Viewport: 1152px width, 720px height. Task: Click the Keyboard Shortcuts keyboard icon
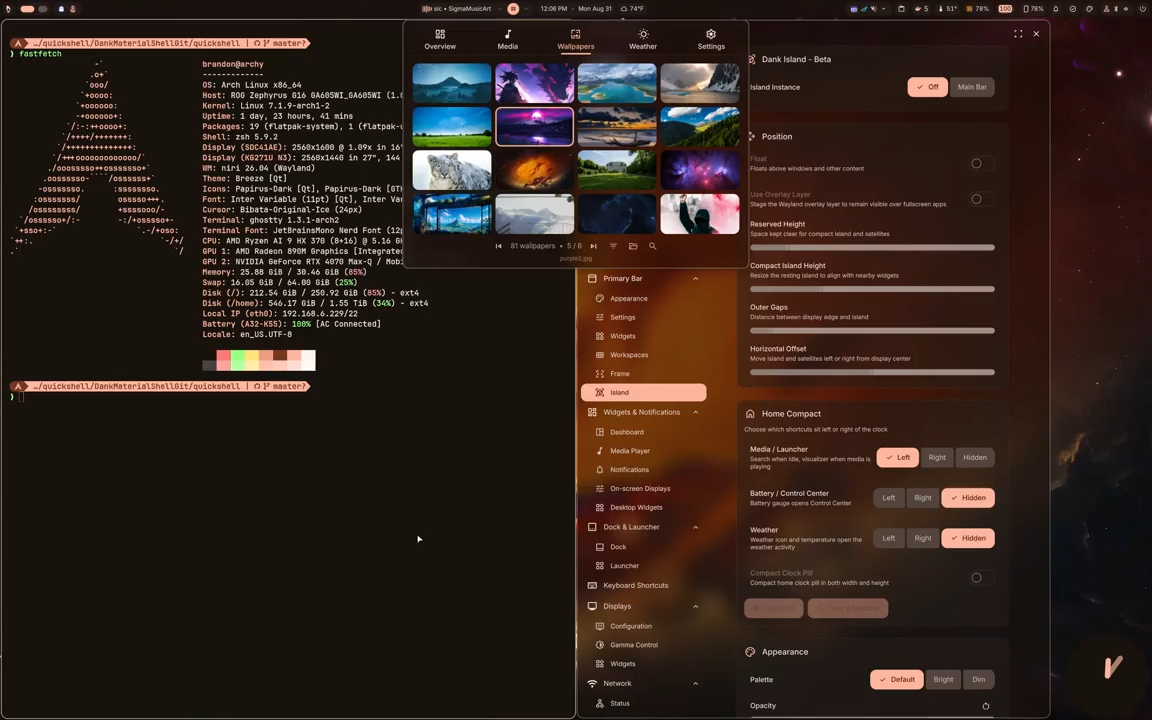coord(592,586)
